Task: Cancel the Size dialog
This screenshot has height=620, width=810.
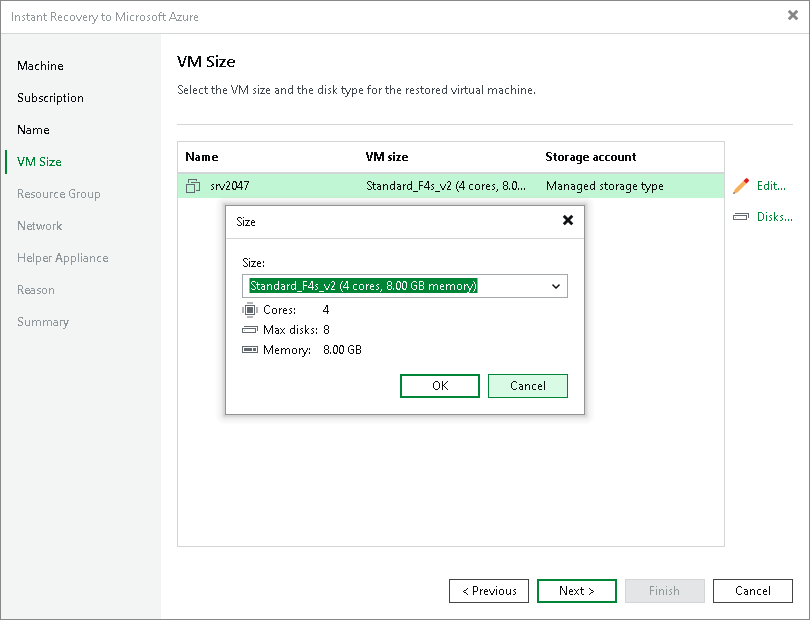Action: point(528,386)
